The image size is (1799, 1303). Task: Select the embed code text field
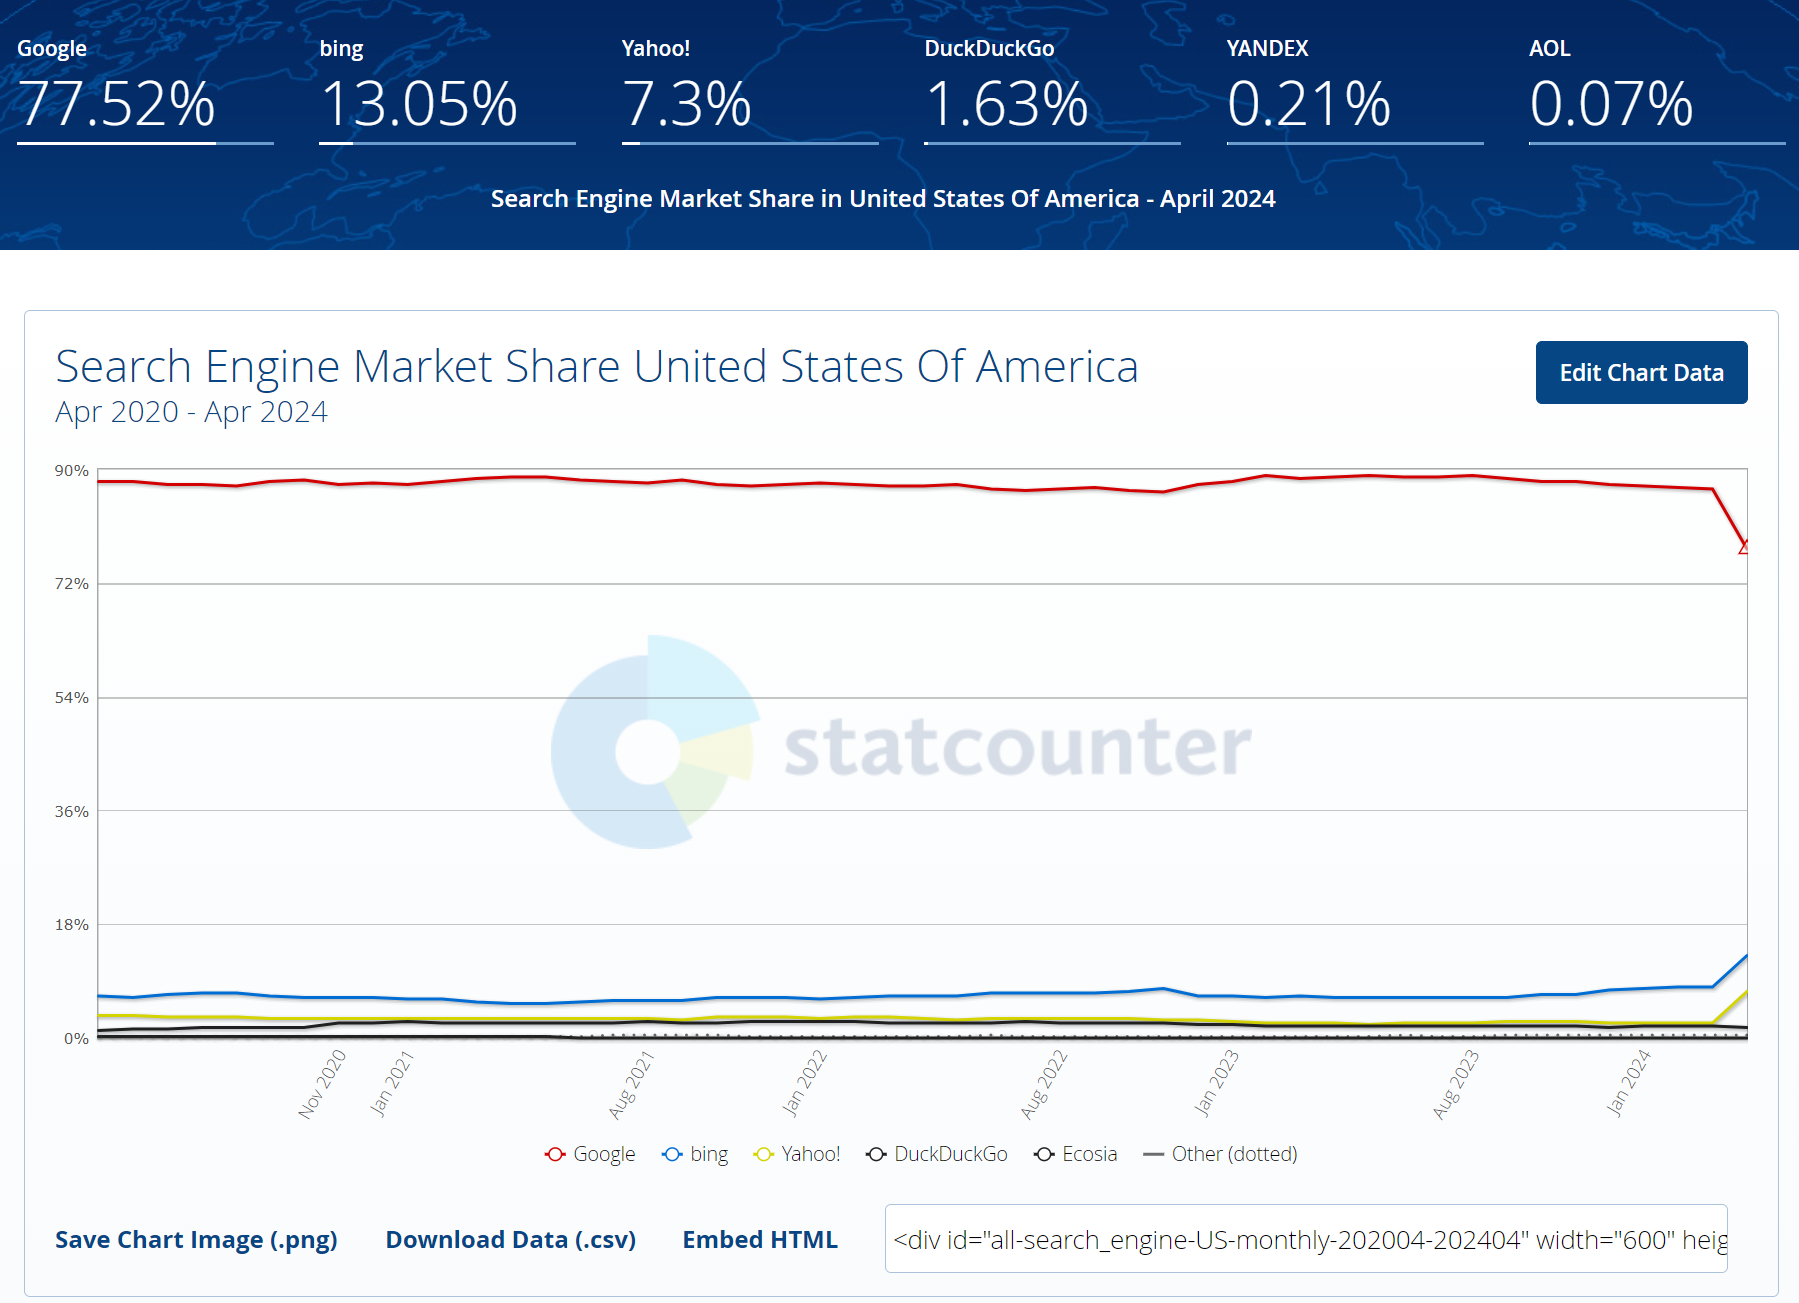(1306, 1239)
